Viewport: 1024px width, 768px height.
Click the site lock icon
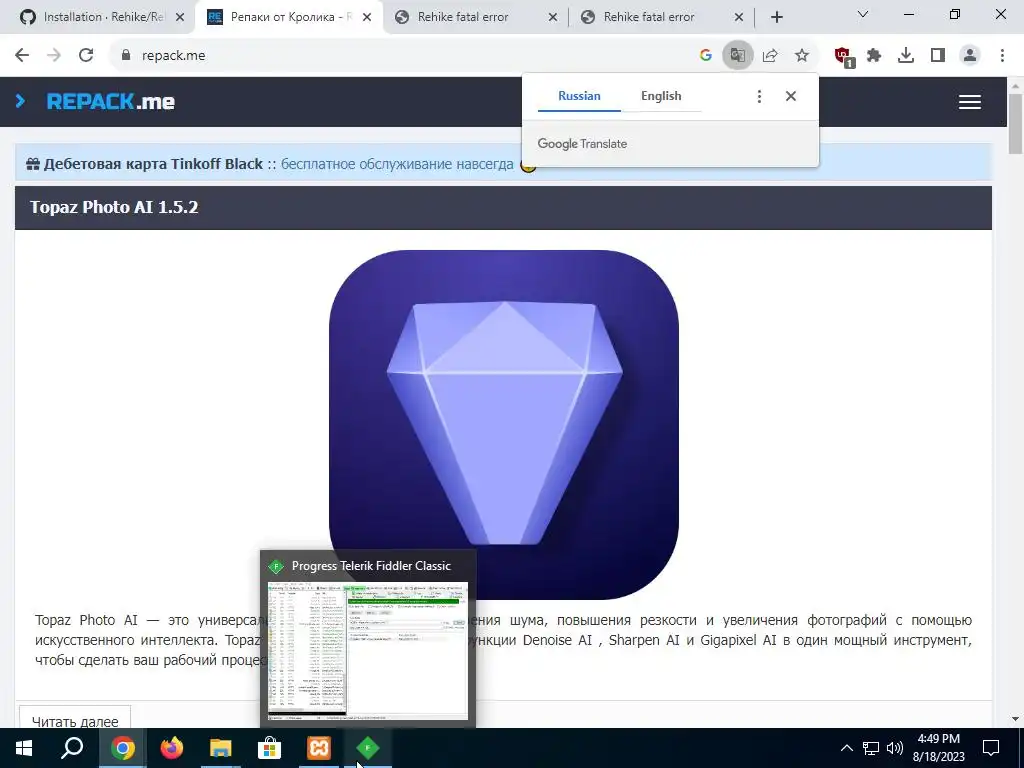126,56
